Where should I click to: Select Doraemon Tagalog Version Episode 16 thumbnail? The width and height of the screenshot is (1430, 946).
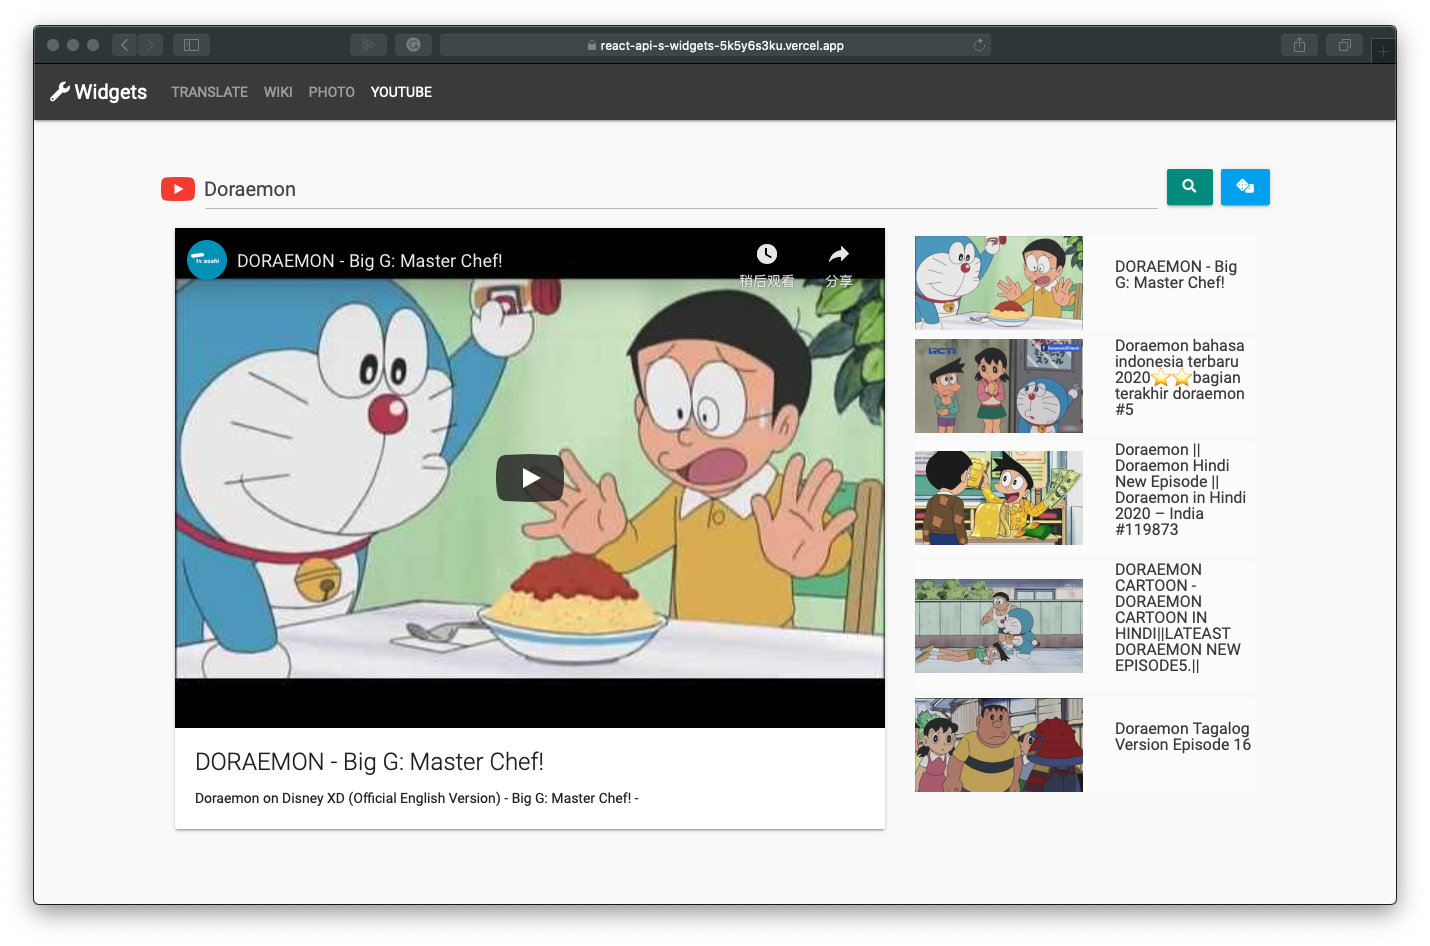(x=998, y=745)
